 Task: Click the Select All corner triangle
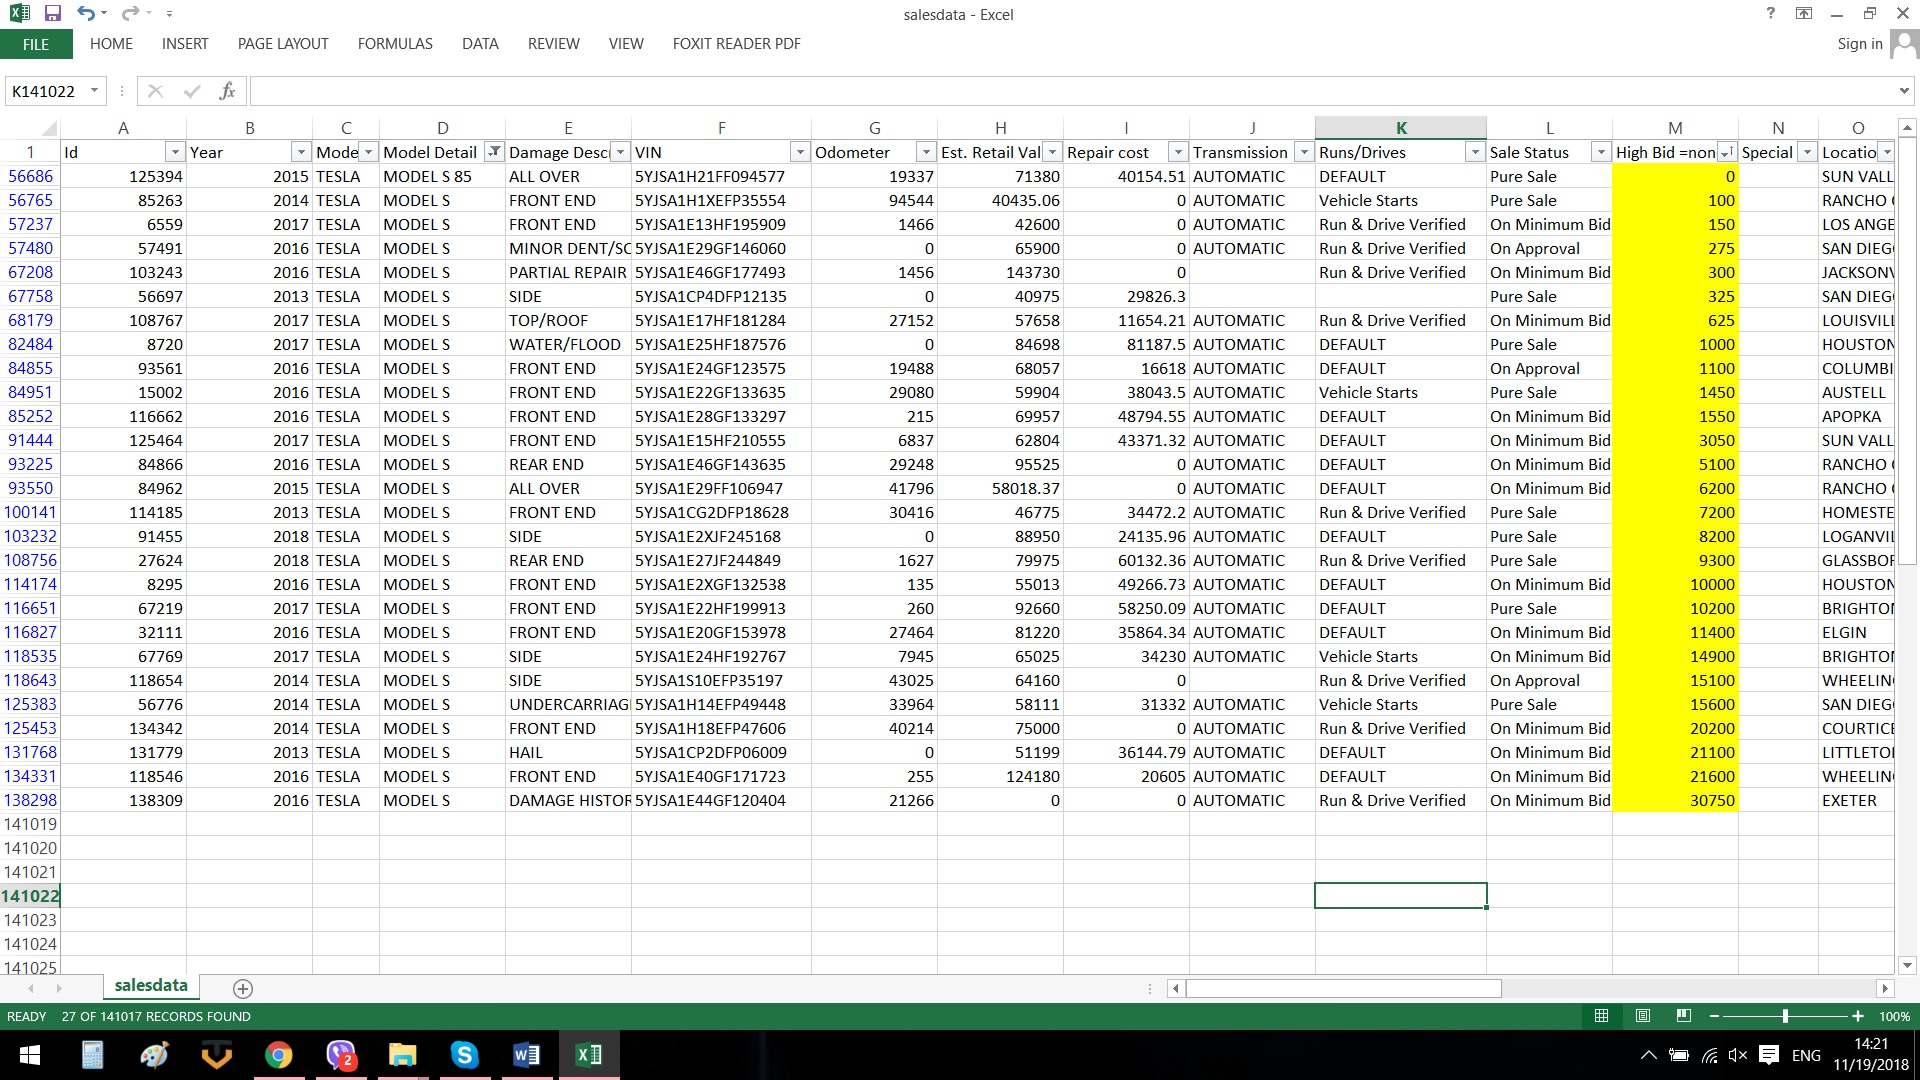[x=49, y=129]
